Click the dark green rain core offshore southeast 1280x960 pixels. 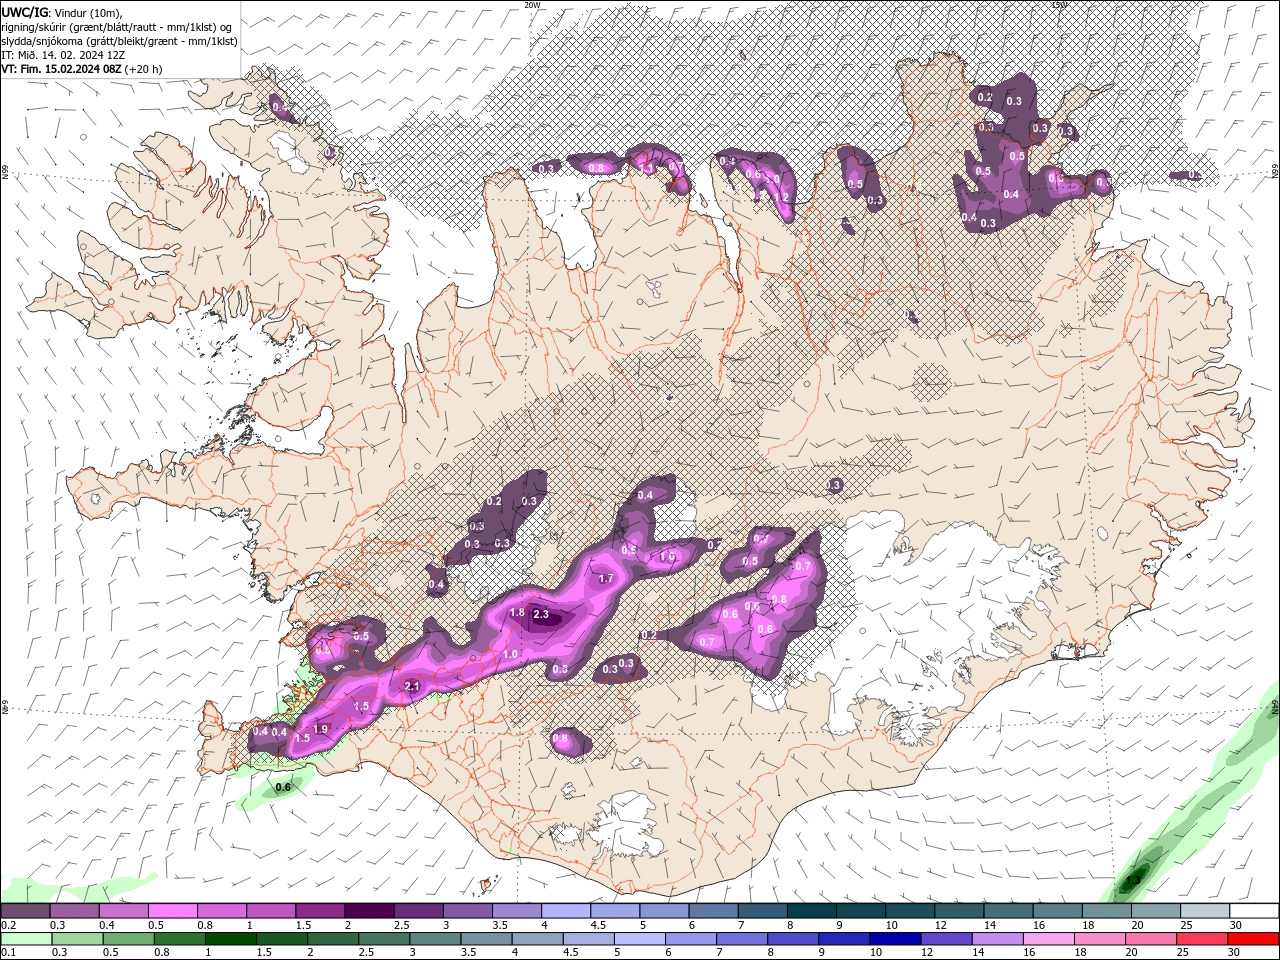coord(1134,880)
